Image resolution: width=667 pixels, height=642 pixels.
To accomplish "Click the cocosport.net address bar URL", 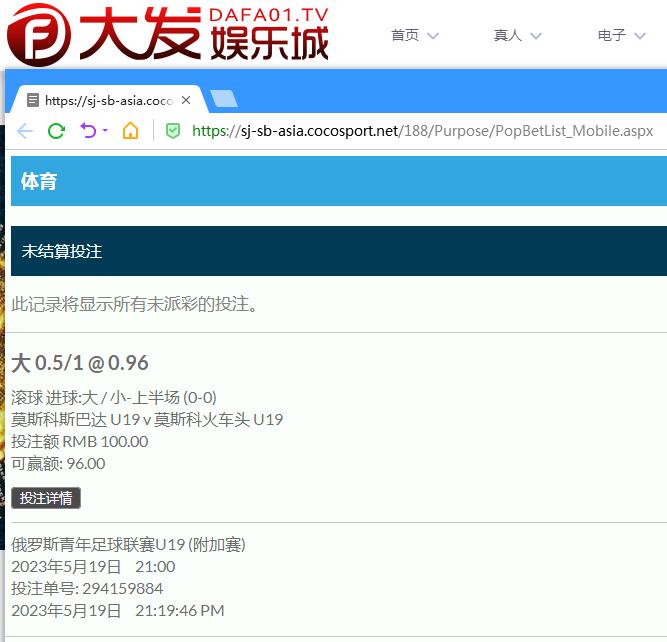I will [422, 131].
